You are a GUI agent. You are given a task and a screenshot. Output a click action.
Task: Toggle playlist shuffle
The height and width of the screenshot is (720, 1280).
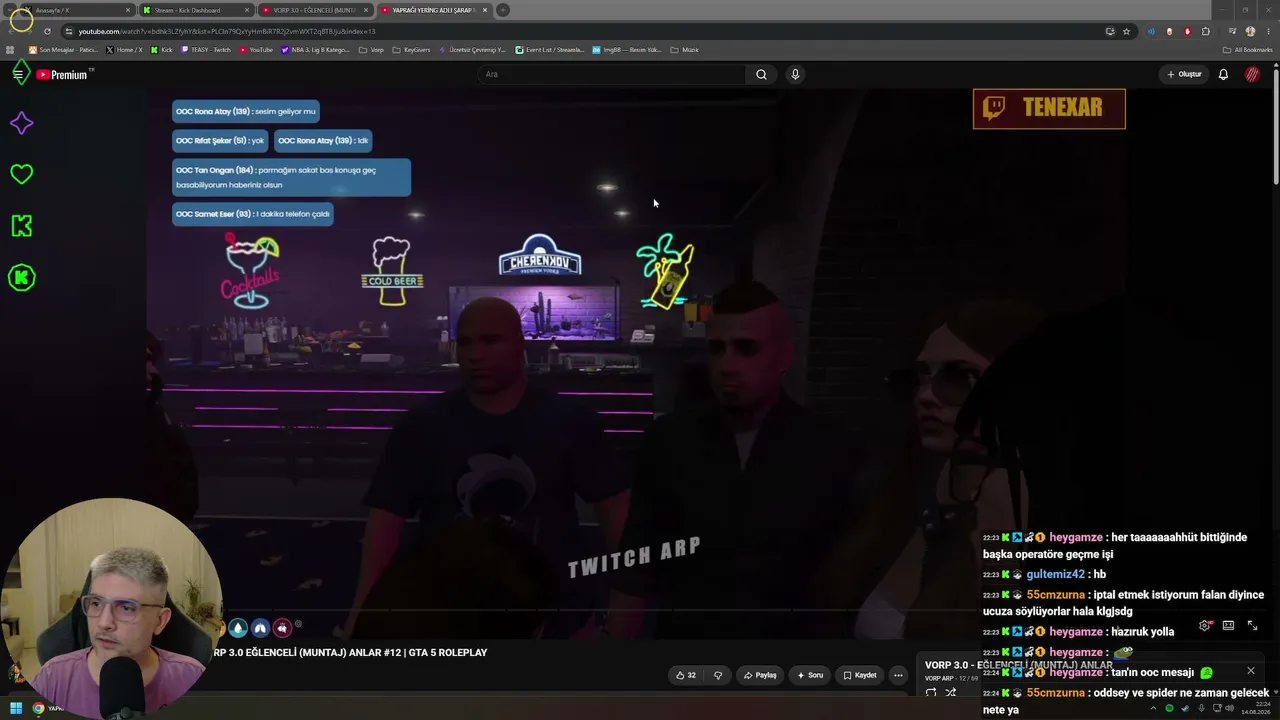[951, 692]
